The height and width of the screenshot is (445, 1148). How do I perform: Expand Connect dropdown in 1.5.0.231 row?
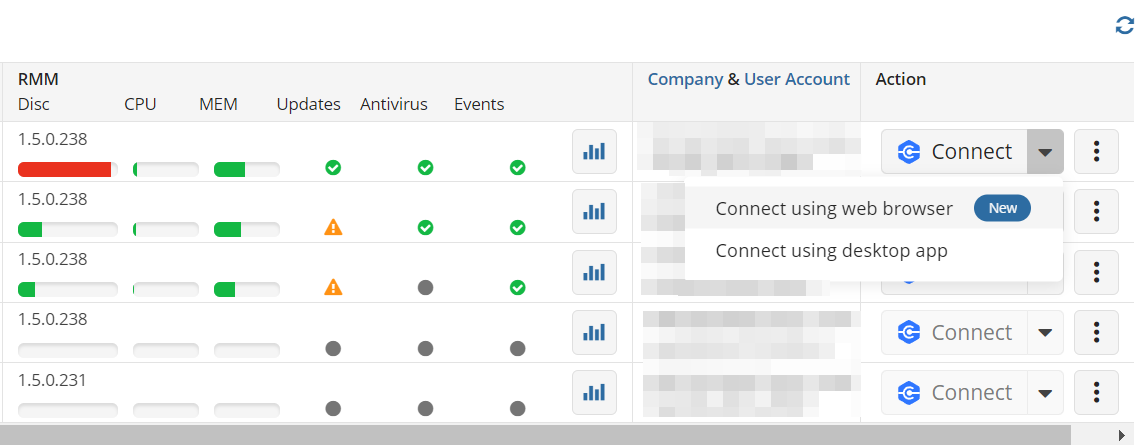point(1045,392)
